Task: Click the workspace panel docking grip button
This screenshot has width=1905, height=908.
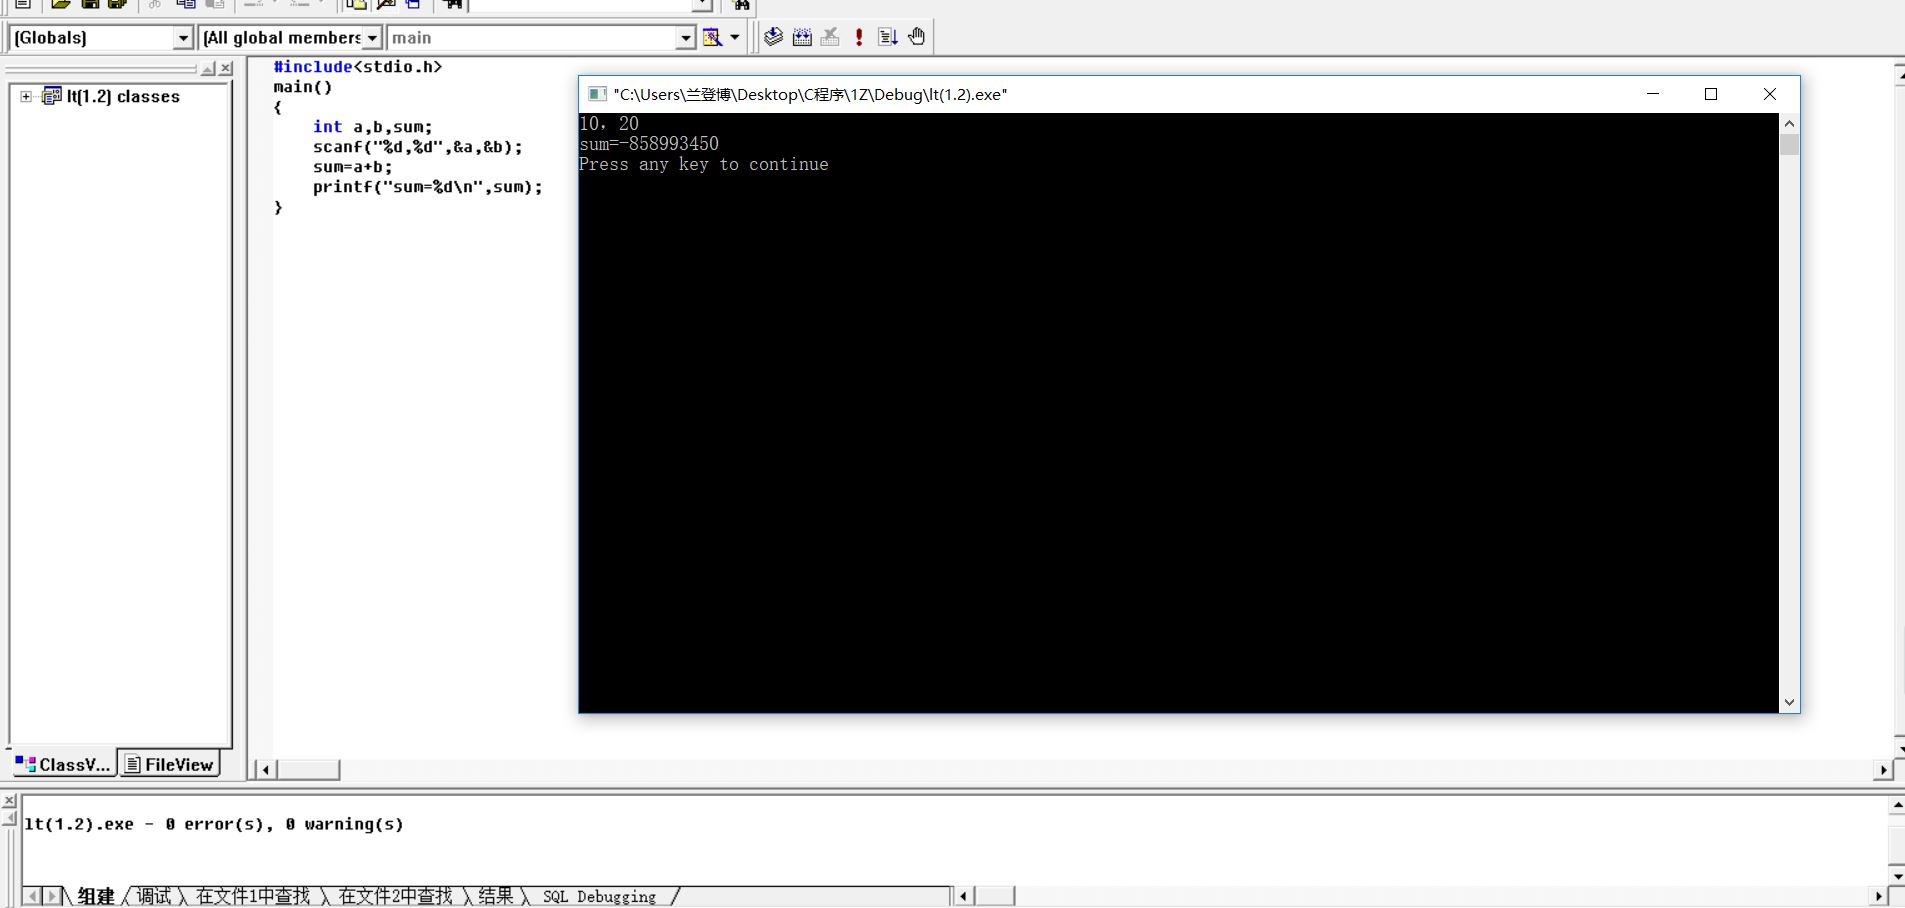Action: pyautogui.click(x=208, y=68)
